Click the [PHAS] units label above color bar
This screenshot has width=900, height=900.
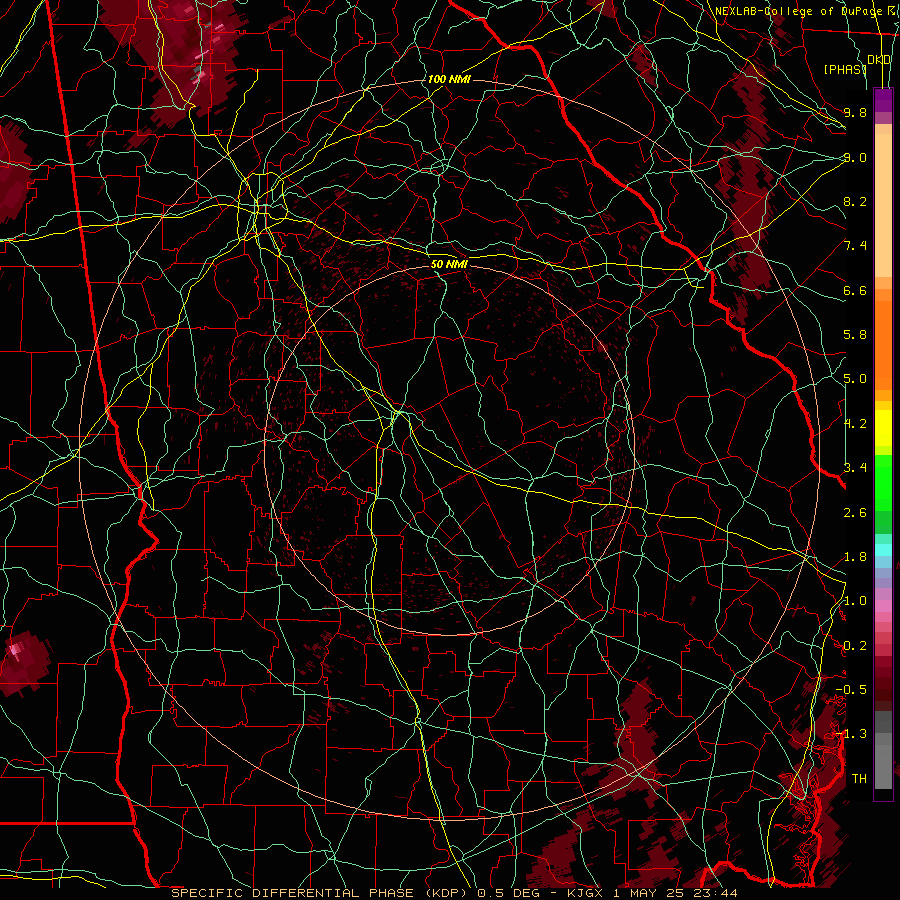click(845, 69)
